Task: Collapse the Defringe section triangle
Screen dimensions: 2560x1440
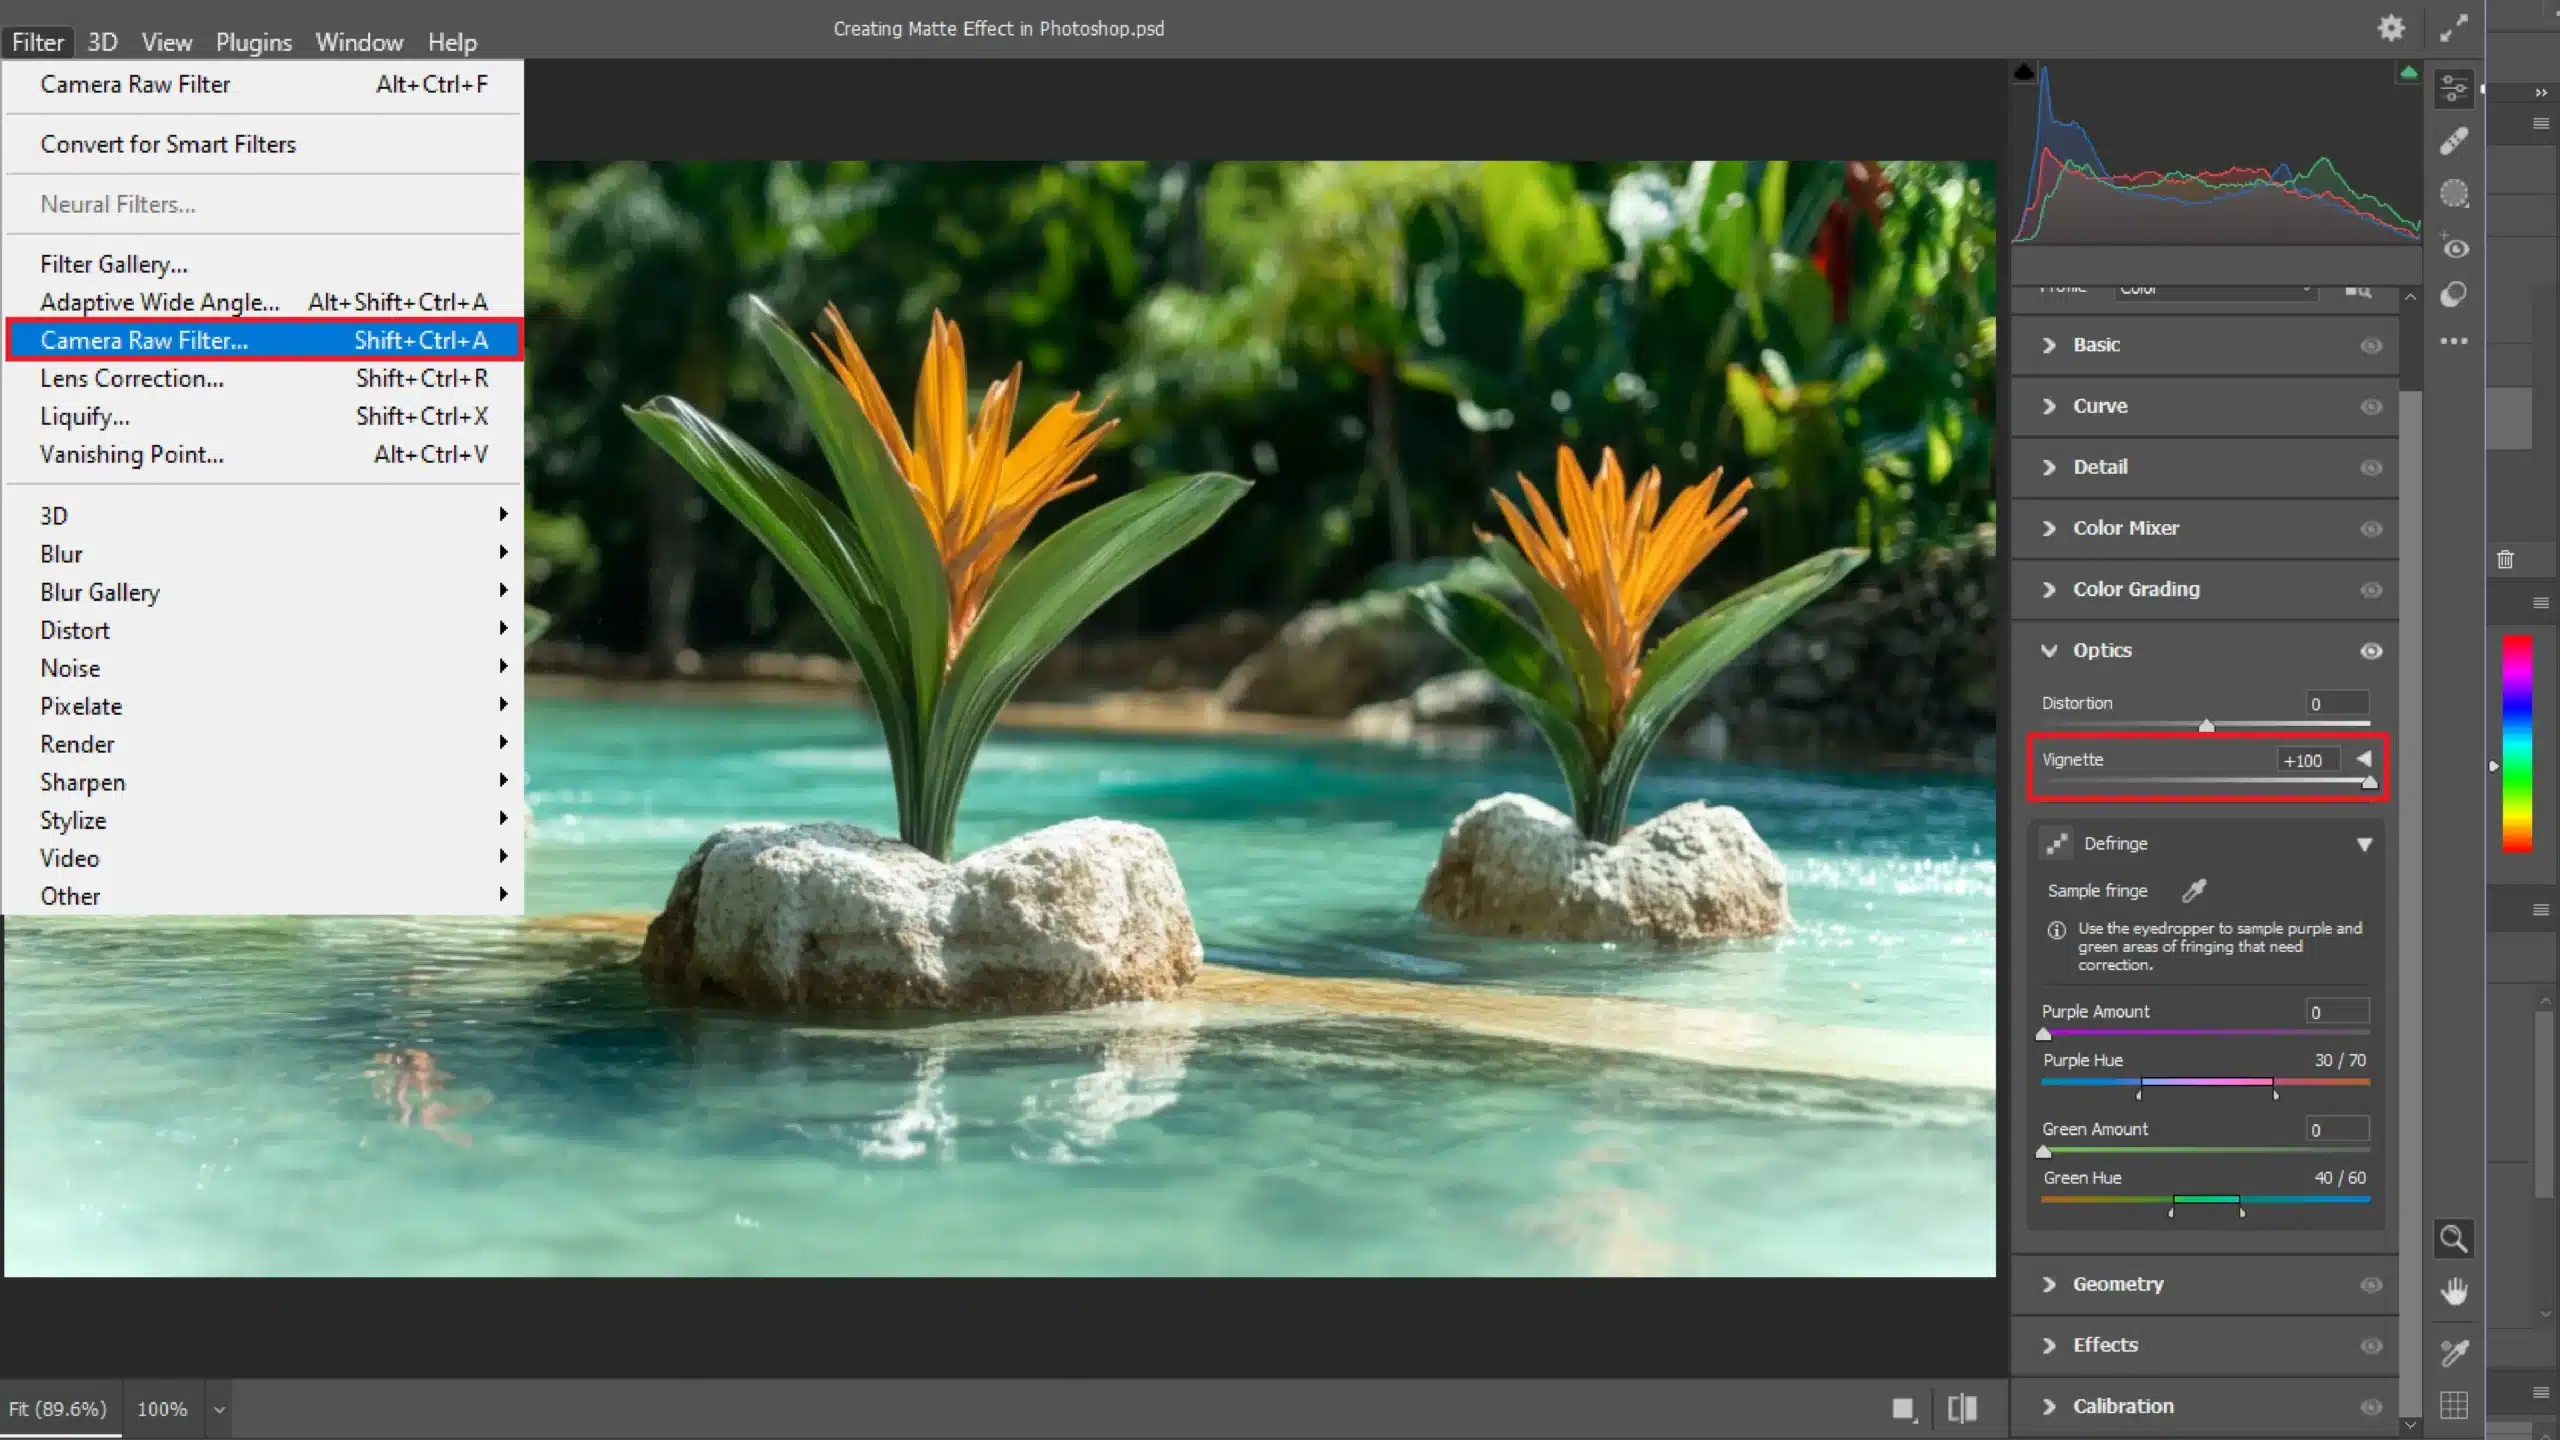Action: [2364, 845]
